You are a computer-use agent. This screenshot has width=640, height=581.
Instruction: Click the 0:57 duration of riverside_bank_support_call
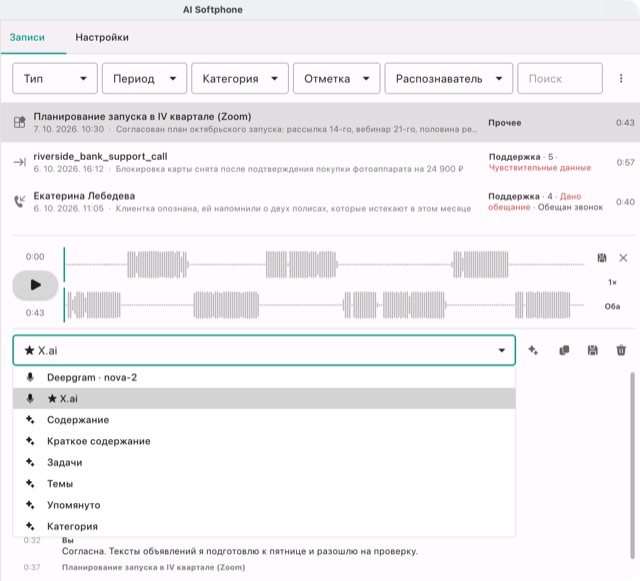point(625,163)
